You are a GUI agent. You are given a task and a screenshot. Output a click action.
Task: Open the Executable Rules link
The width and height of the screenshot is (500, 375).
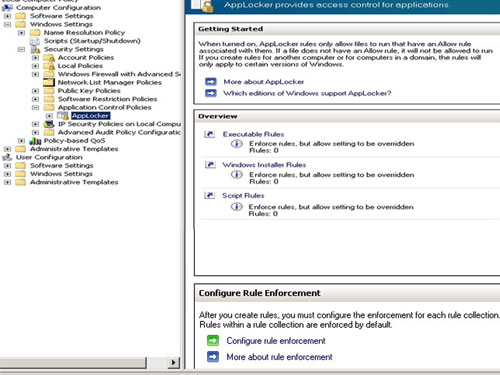253,134
